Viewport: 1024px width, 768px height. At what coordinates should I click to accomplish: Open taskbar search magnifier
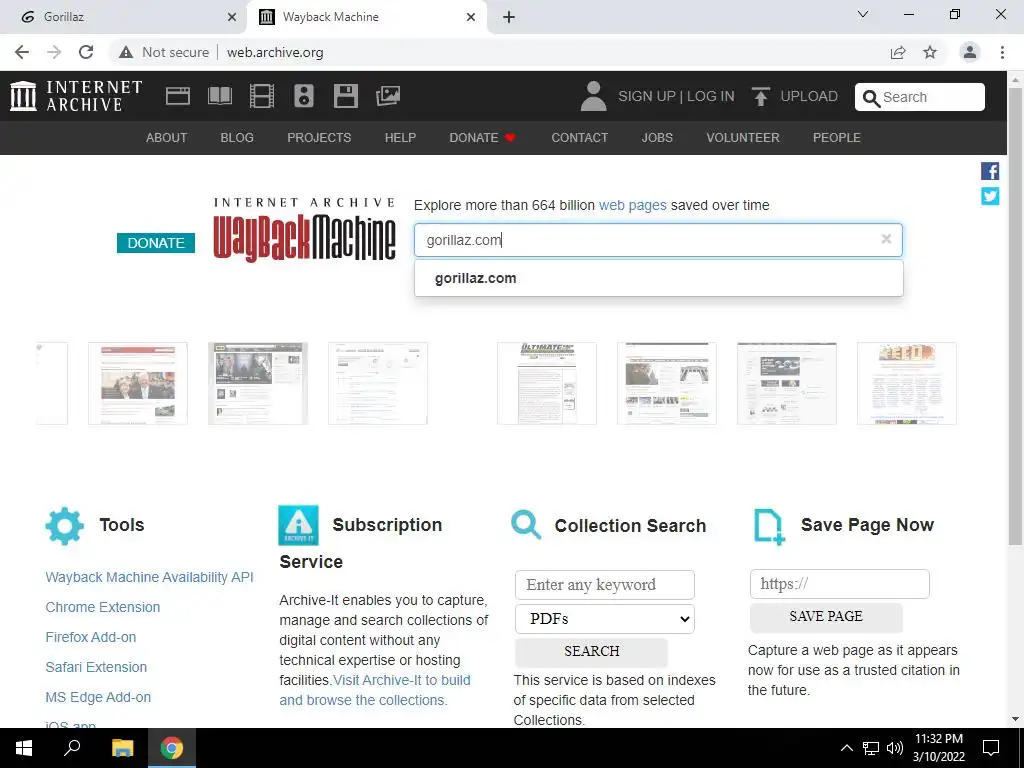coord(72,748)
